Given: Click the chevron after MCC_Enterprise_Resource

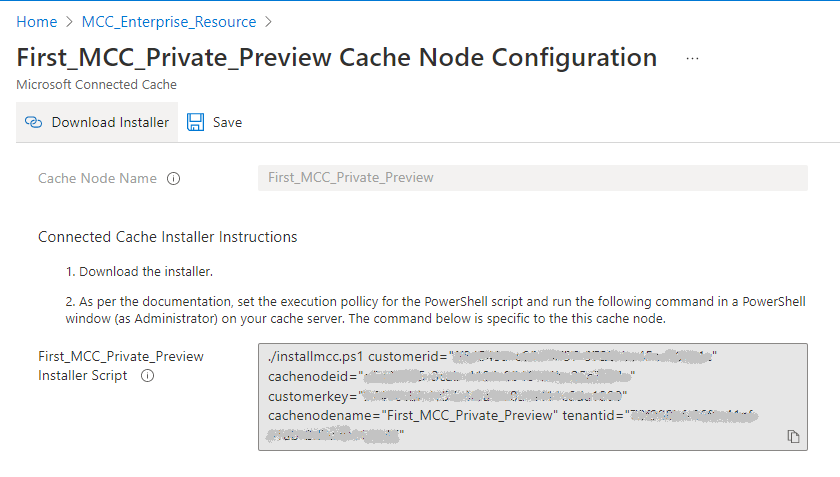Looking at the screenshot, I should (x=269, y=22).
